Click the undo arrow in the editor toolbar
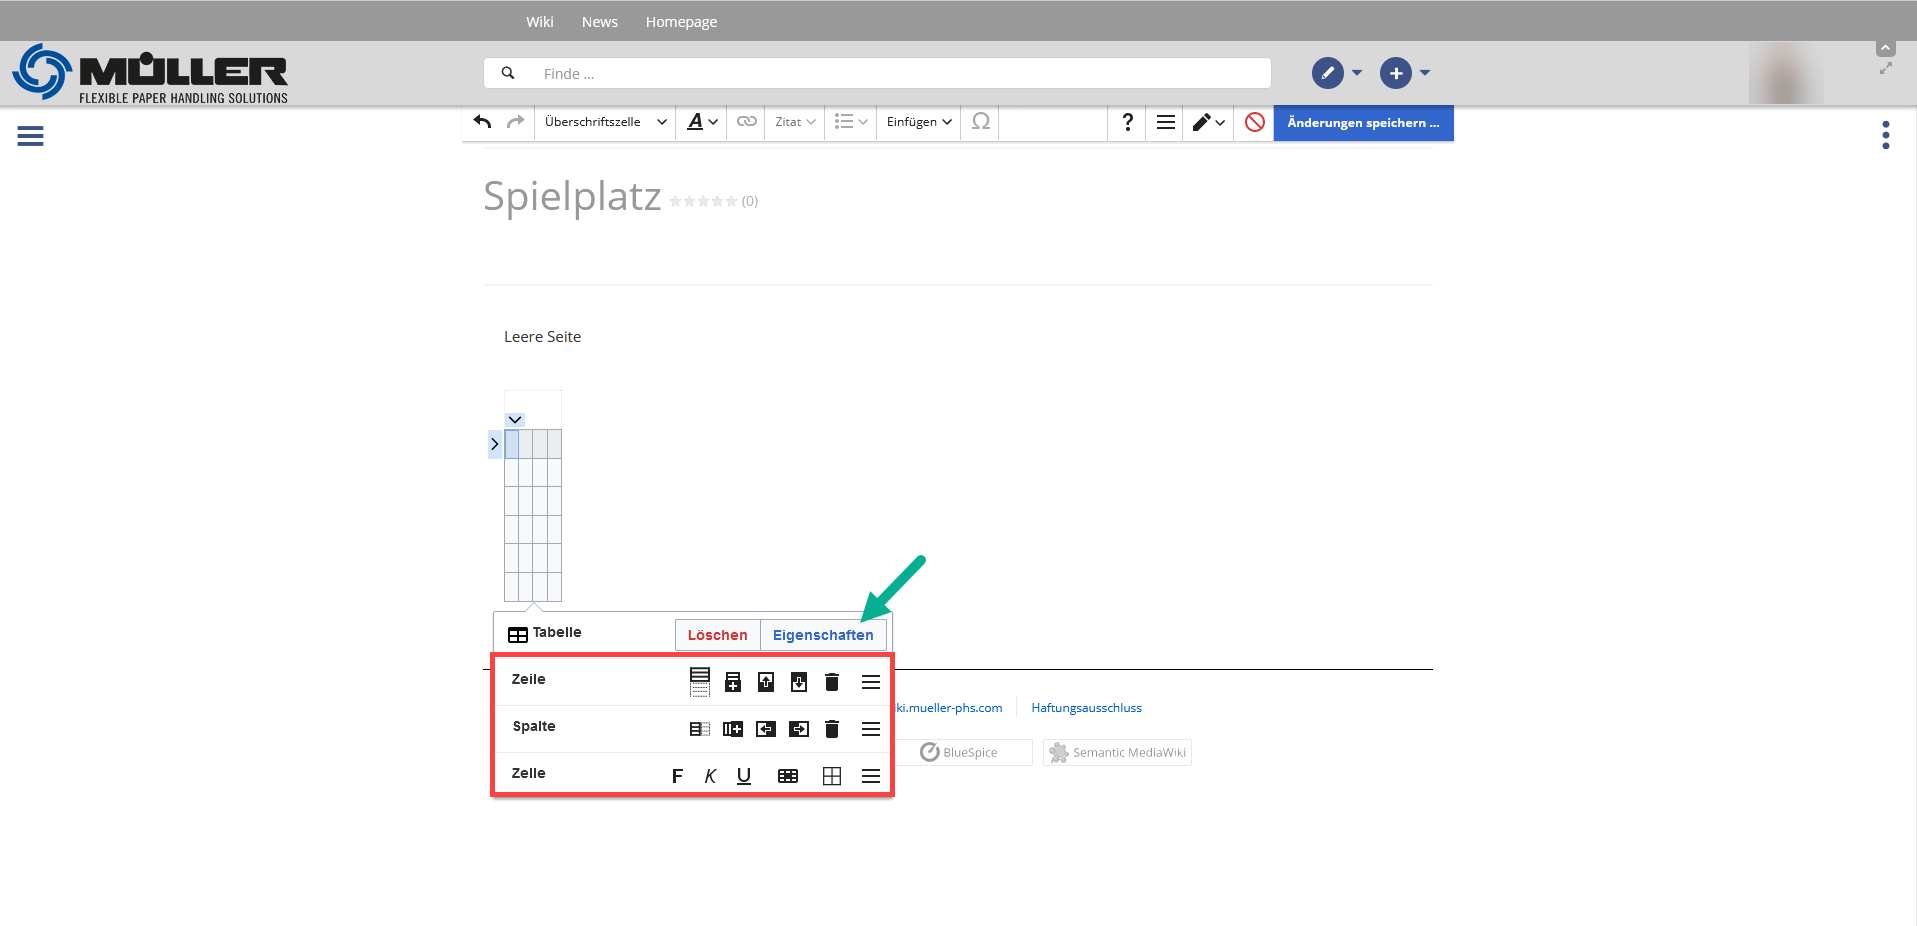This screenshot has width=1917, height=926. tap(483, 122)
